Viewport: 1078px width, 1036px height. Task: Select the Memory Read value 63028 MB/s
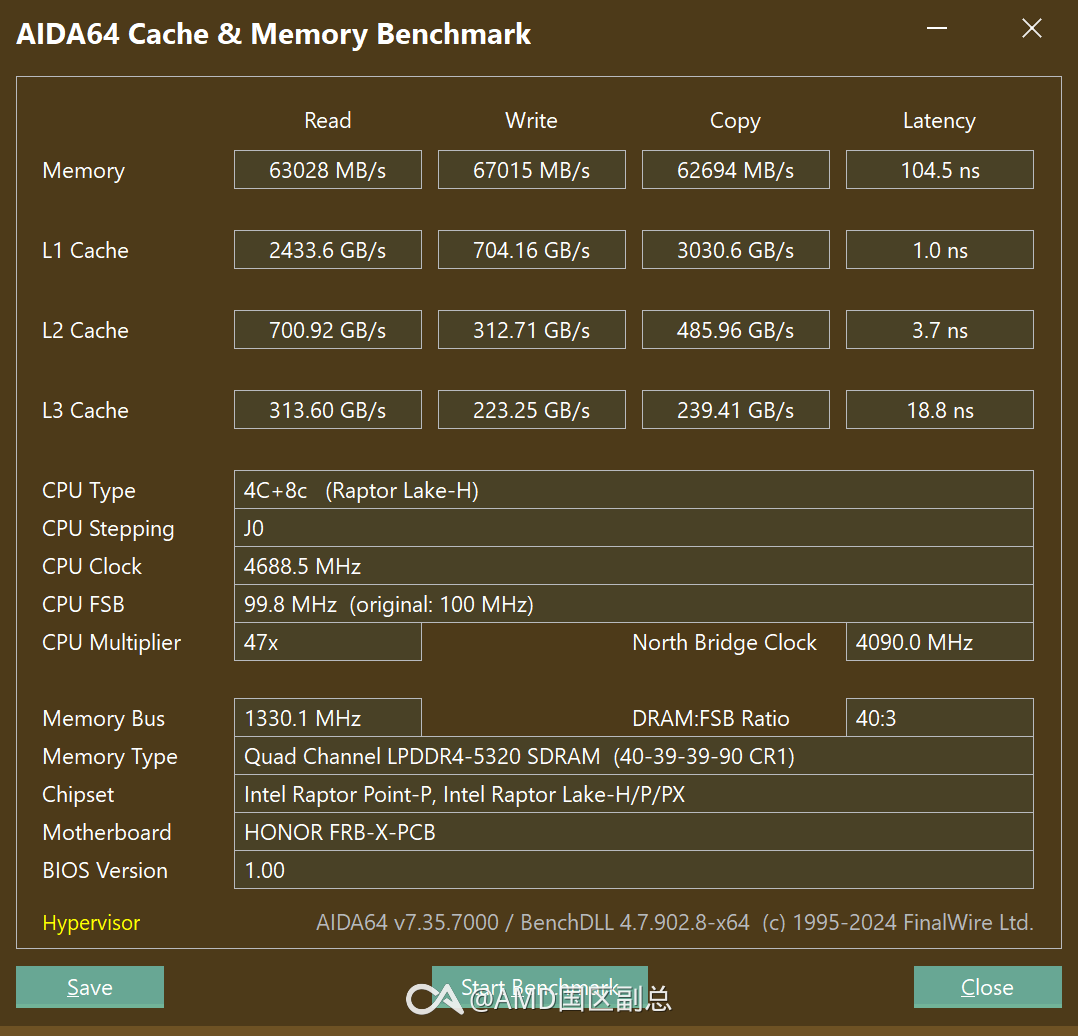point(328,170)
